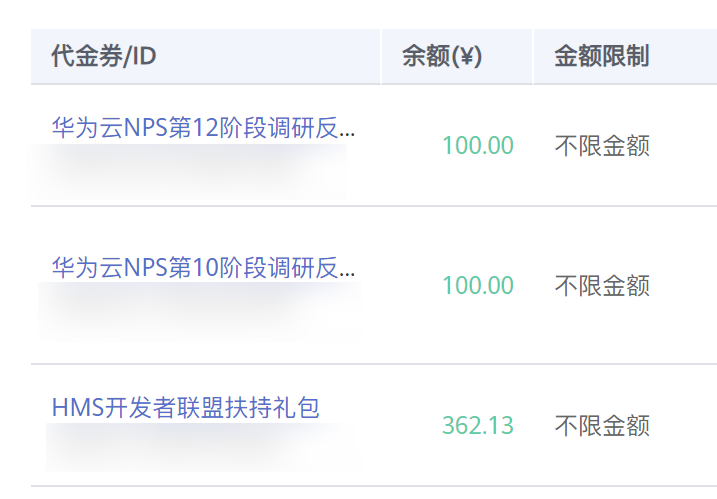The width and height of the screenshot is (717, 499).
Task: Open the HMS开发者联盟扶持礼包 voucher link
Action: [185, 407]
